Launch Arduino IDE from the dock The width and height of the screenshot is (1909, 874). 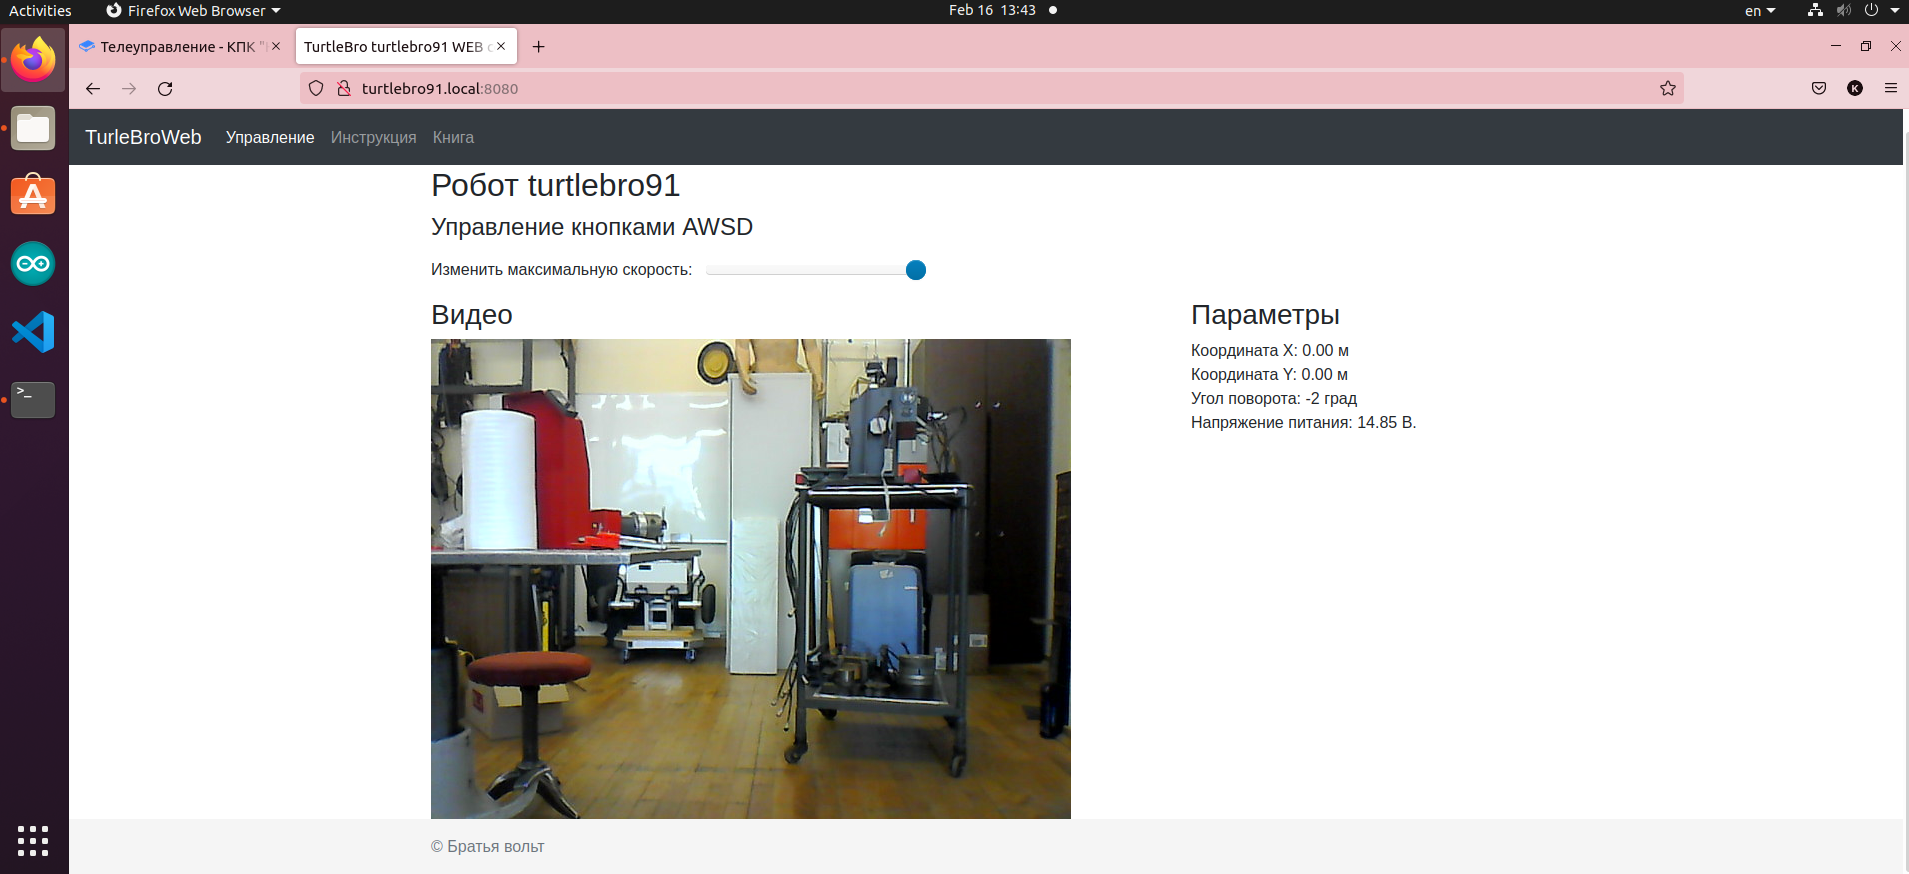point(33,264)
